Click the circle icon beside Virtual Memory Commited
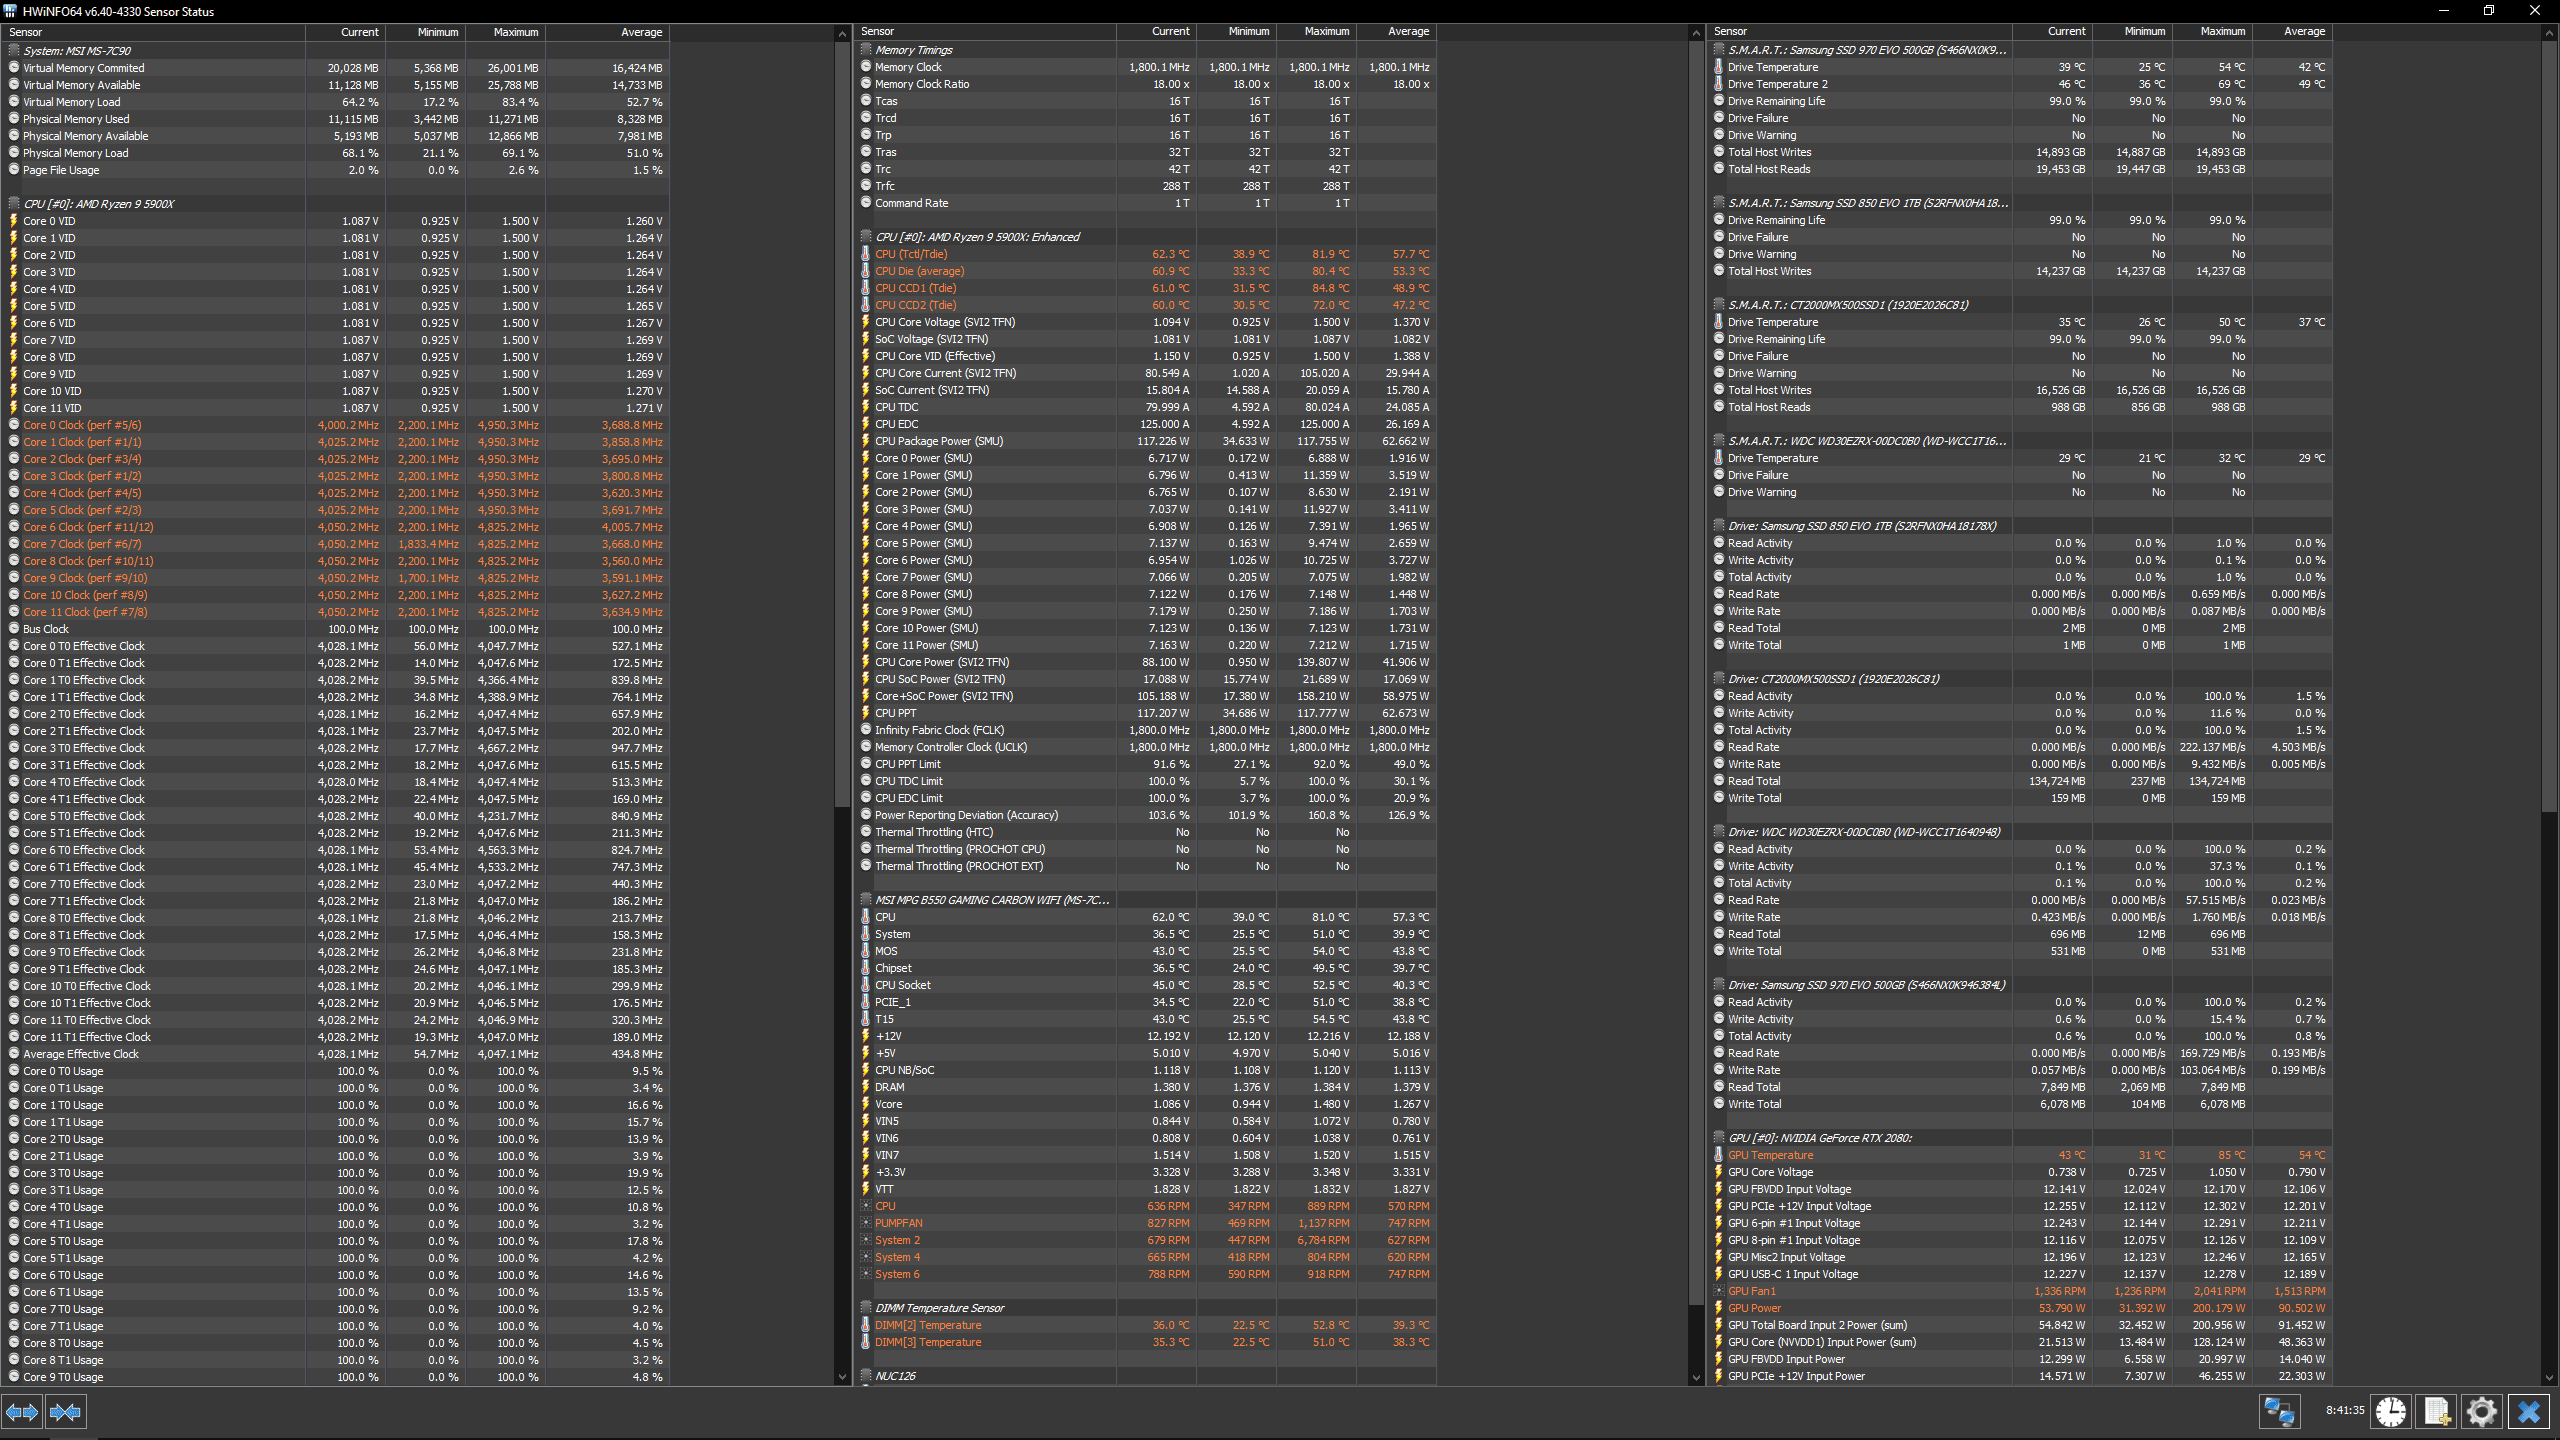Image resolution: width=2560 pixels, height=1440 pixels. coord(14,68)
